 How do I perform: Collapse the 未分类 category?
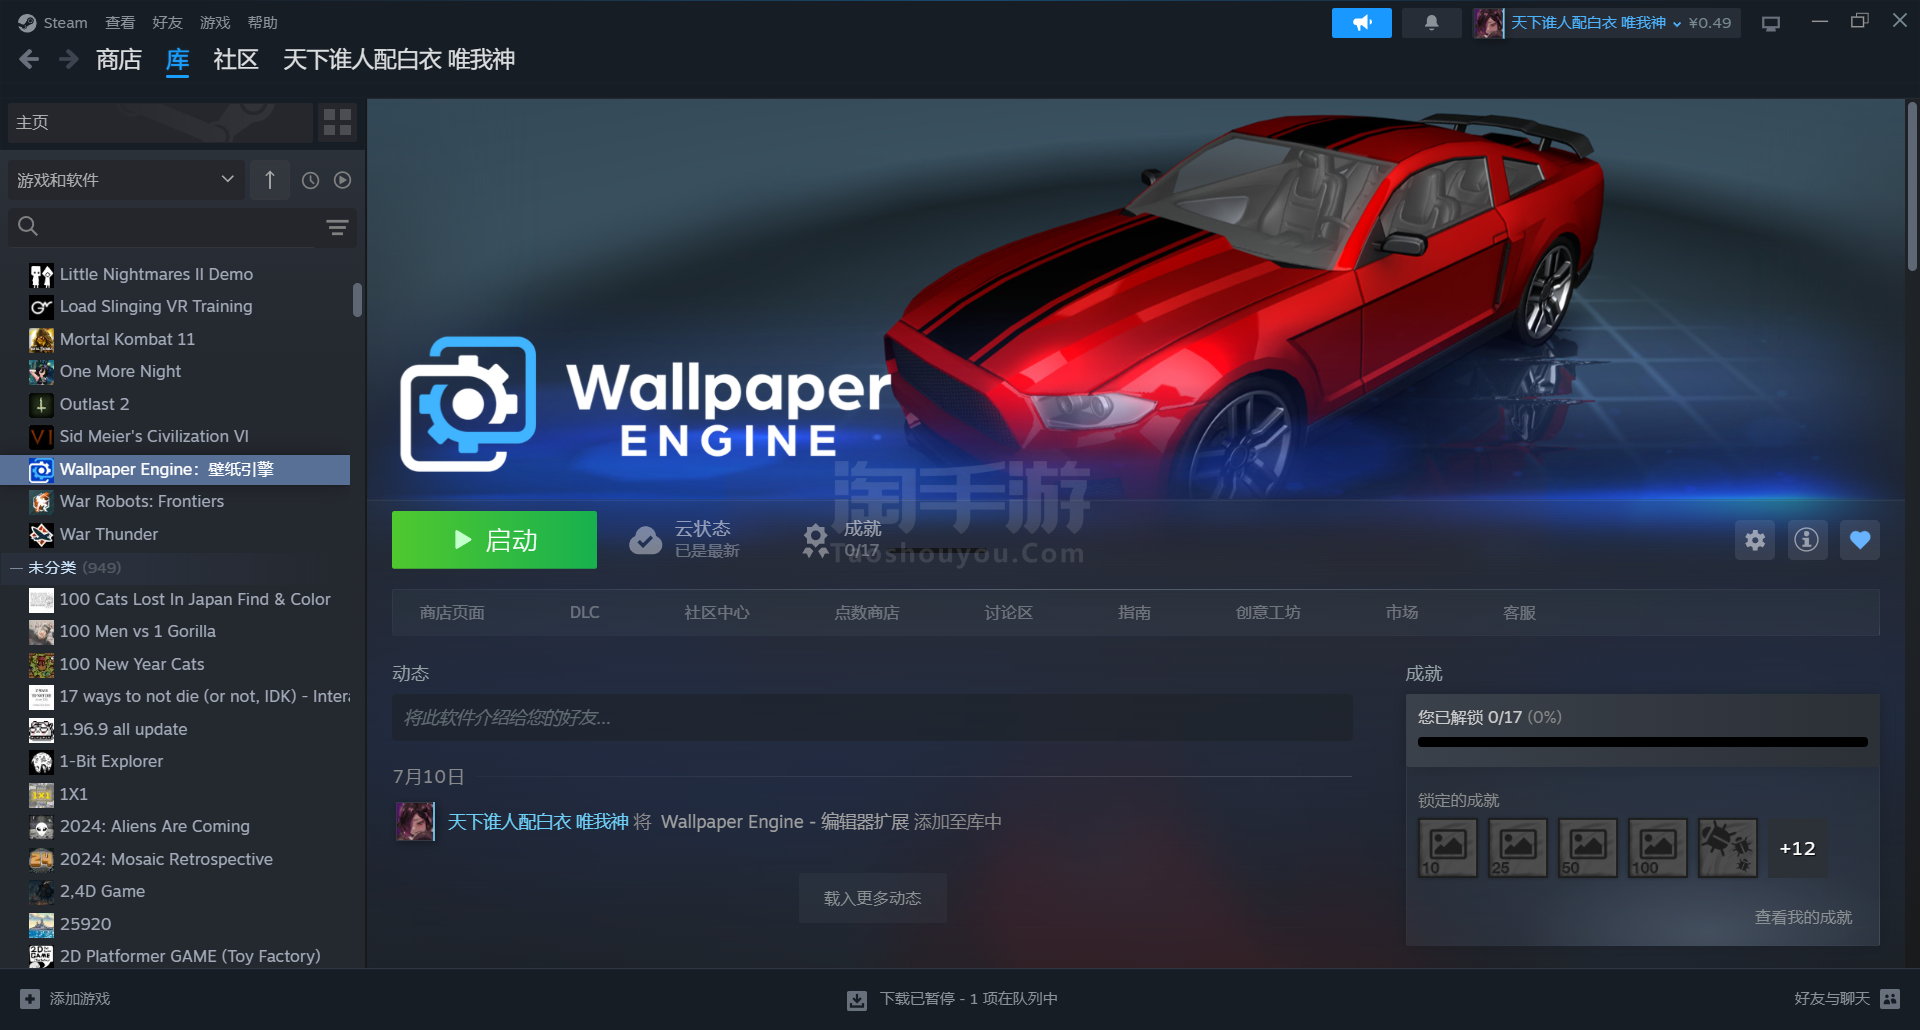(16, 568)
